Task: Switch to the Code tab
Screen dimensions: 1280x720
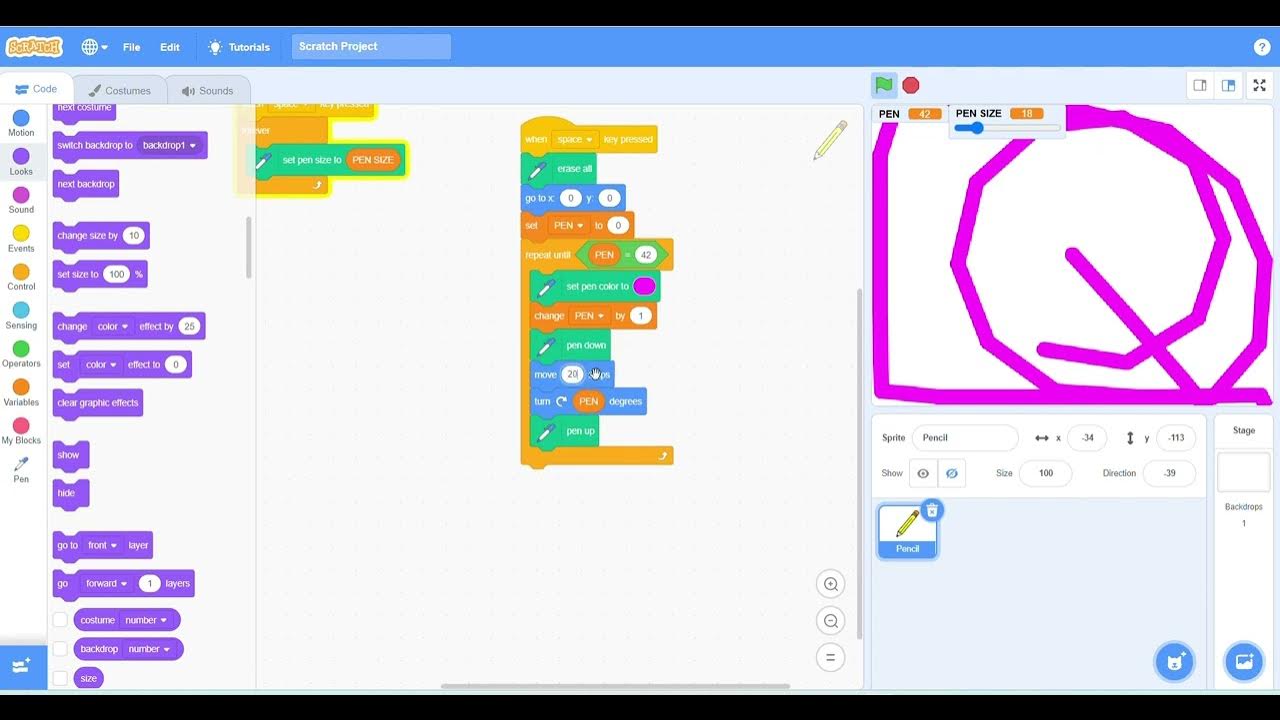Action: click(x=36, y=89)
